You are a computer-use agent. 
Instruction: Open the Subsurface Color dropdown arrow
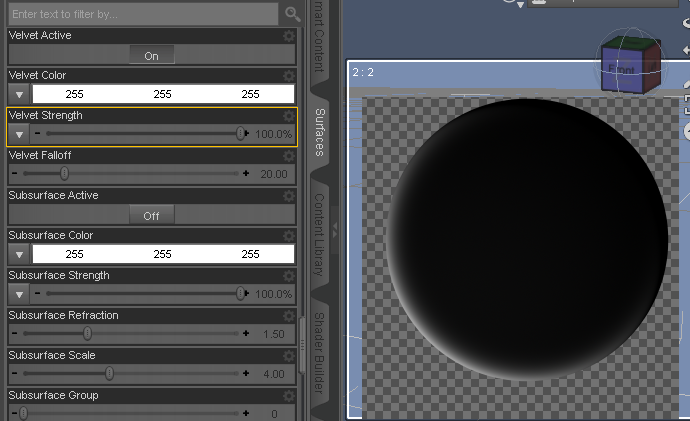pyautogui.click(x=19, y=254)
